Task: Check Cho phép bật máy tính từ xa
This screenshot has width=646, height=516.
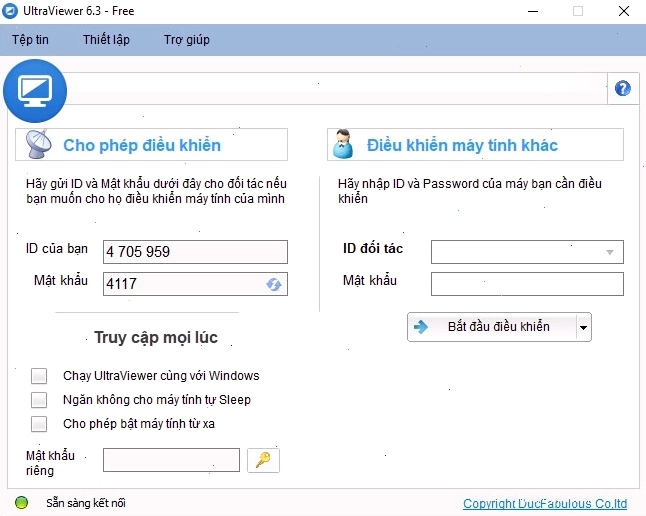Action: (39, 424)
